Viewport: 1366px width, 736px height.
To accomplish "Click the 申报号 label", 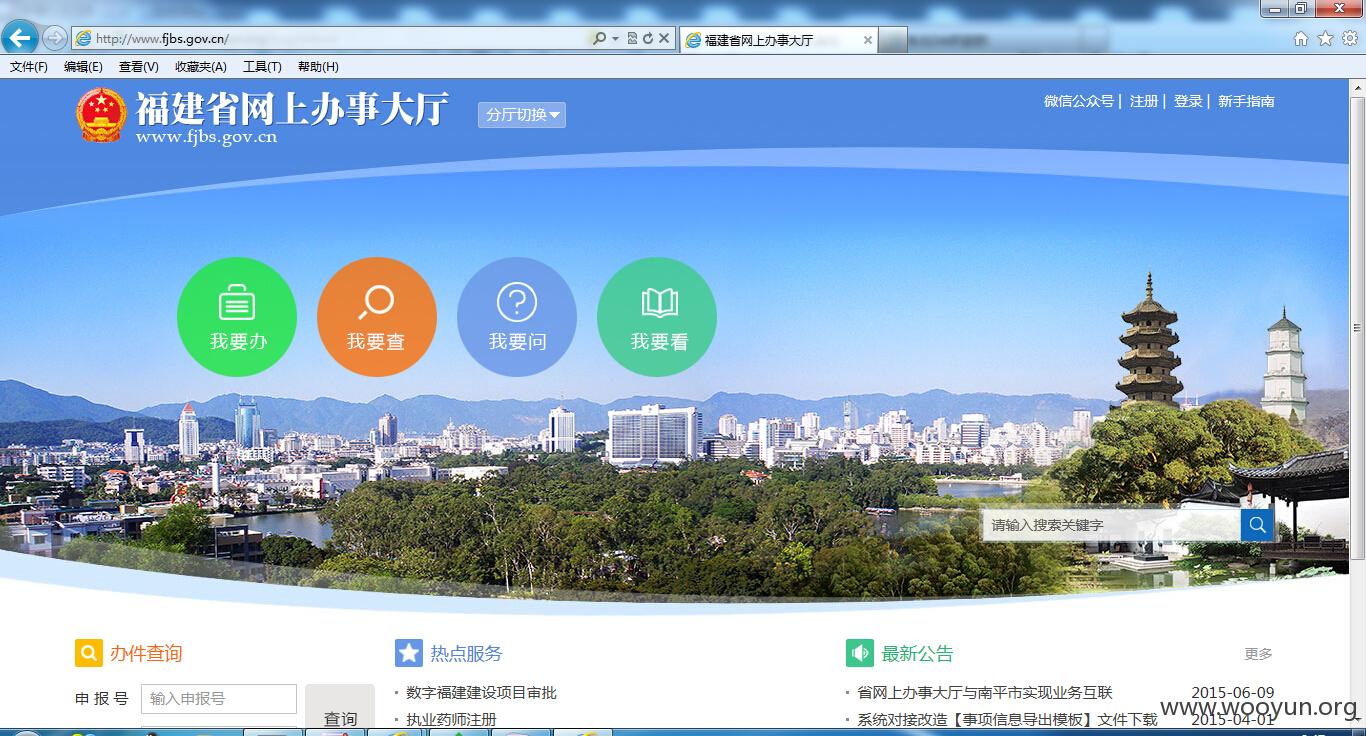I will tap(102, 698).
